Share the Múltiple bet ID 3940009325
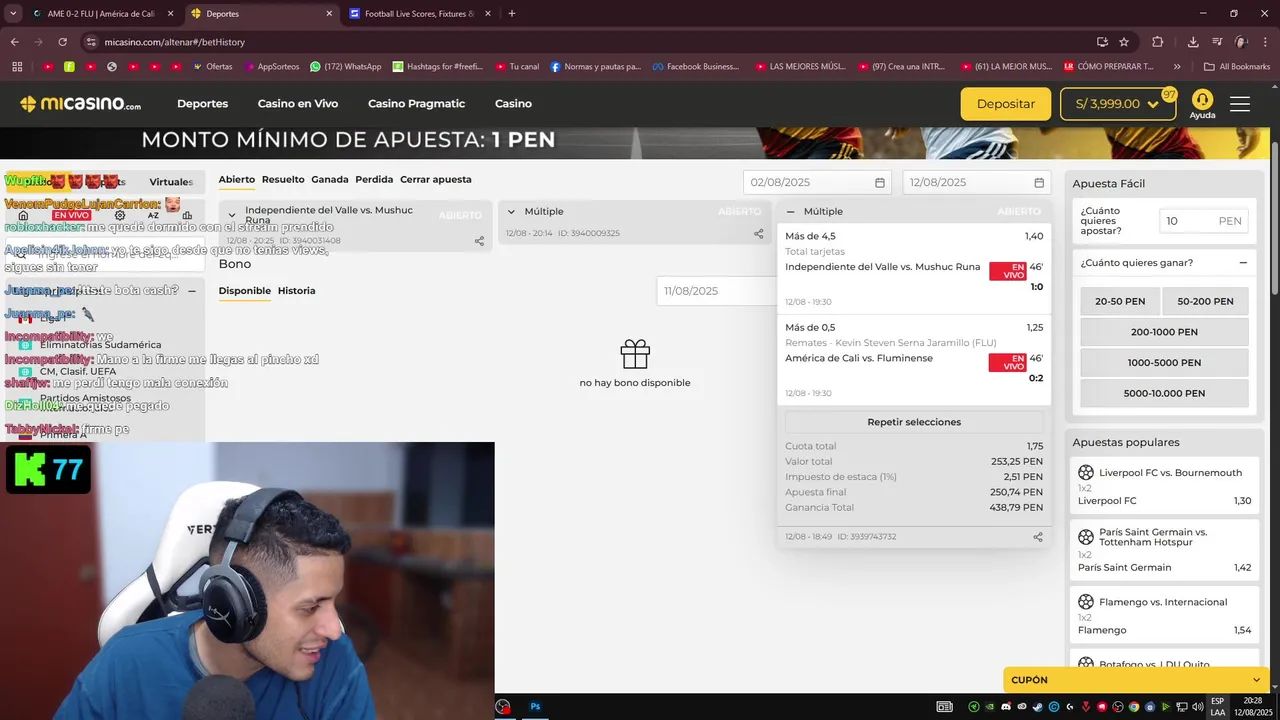The image size is (1280, 720). 758,233
